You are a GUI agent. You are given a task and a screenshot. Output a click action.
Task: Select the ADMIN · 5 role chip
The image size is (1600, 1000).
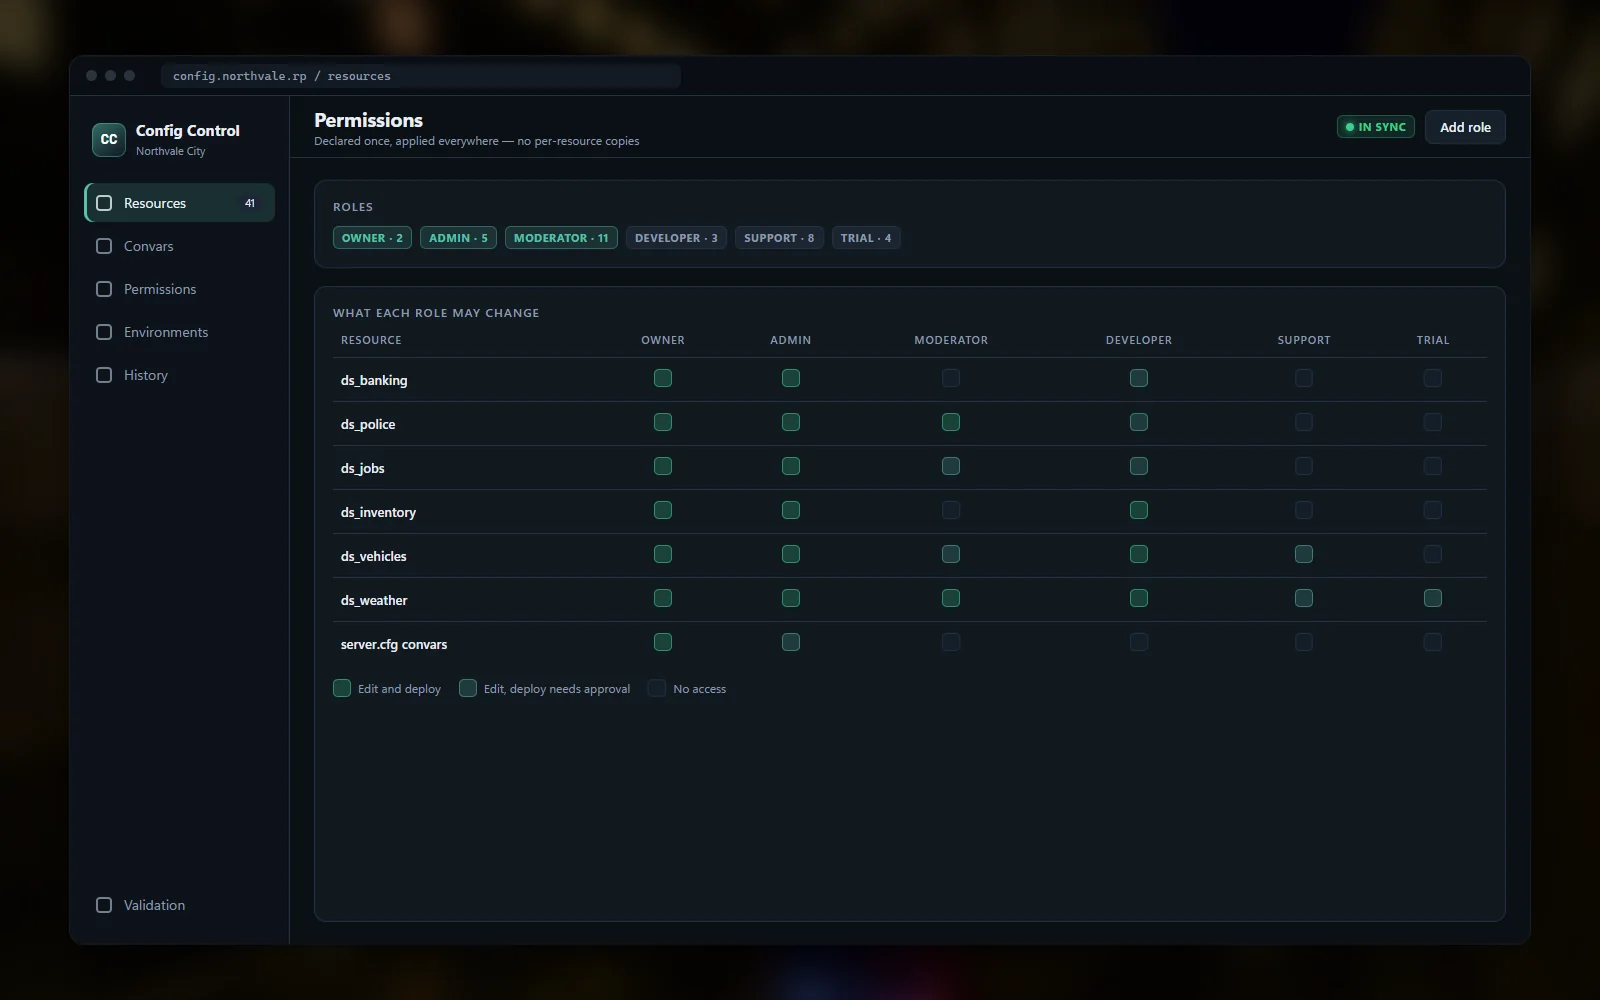(458, 238)
